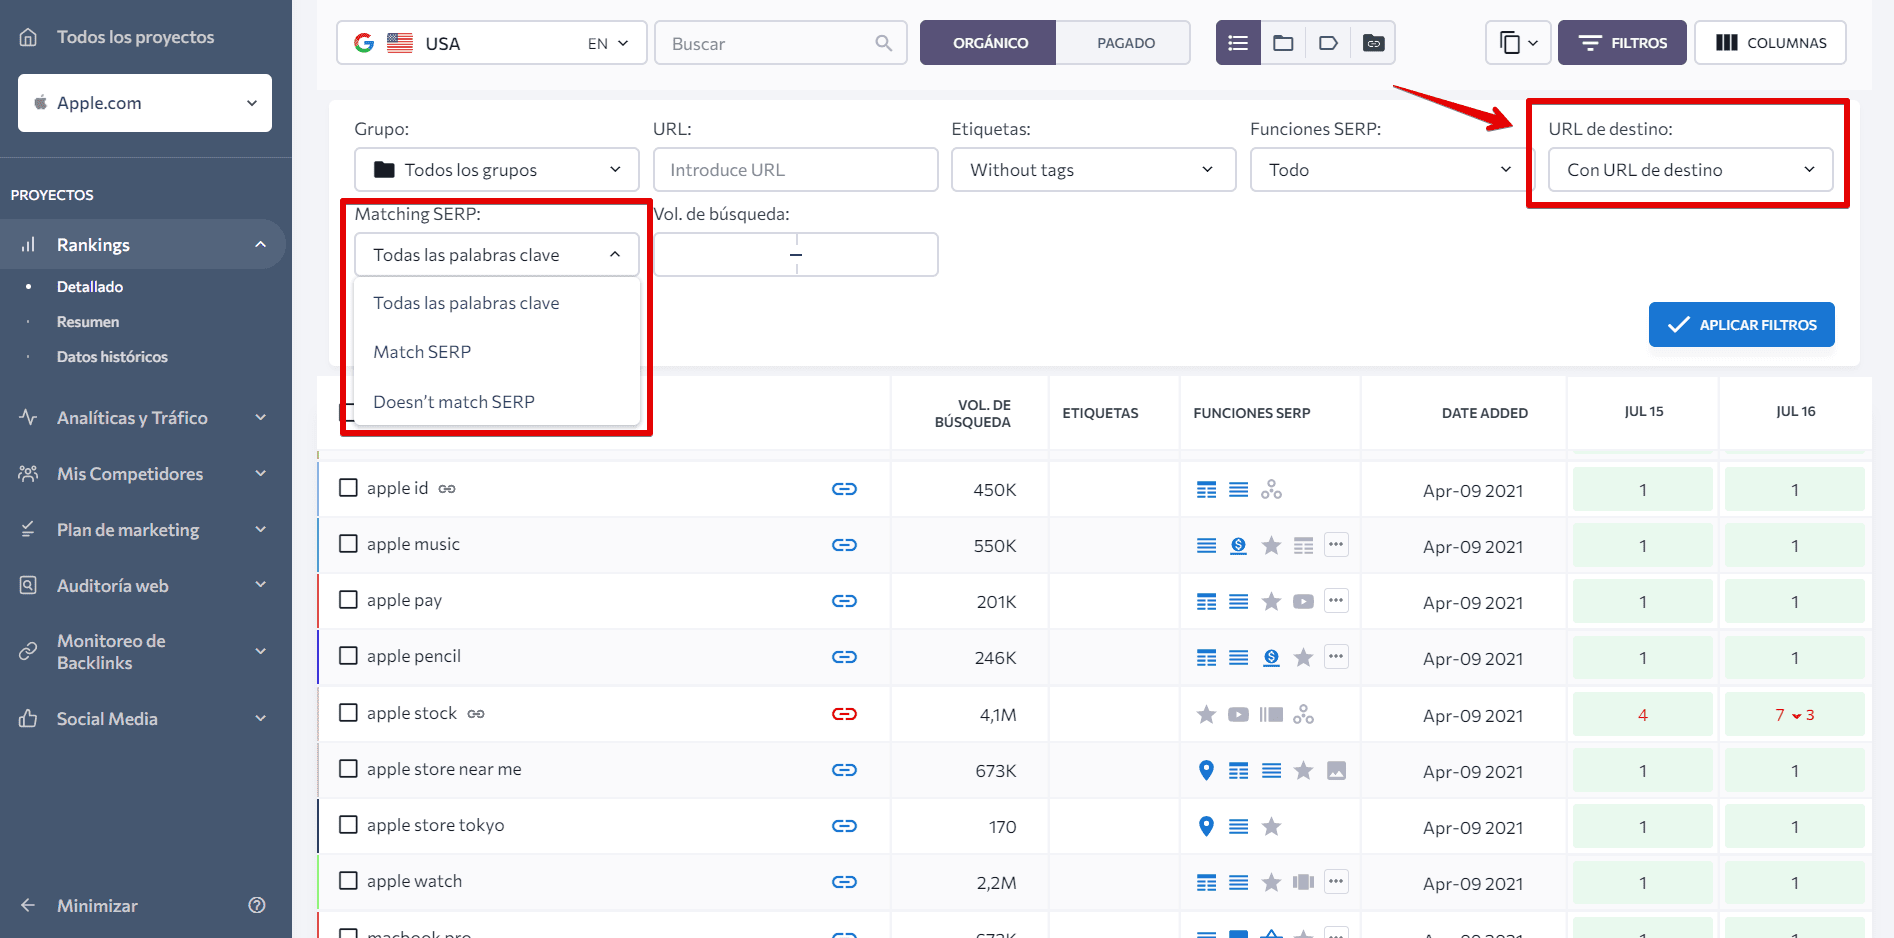Image resolution: width=1894 pixels, height=938 pixels.
Task: Open the Without tags dropdown
Action: pos(1093,170)
